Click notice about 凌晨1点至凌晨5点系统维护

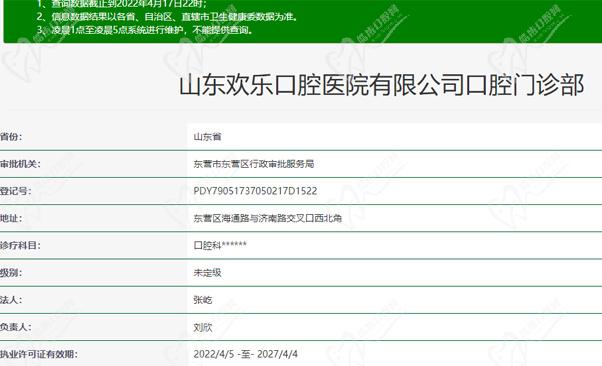[x=145, y=30]
